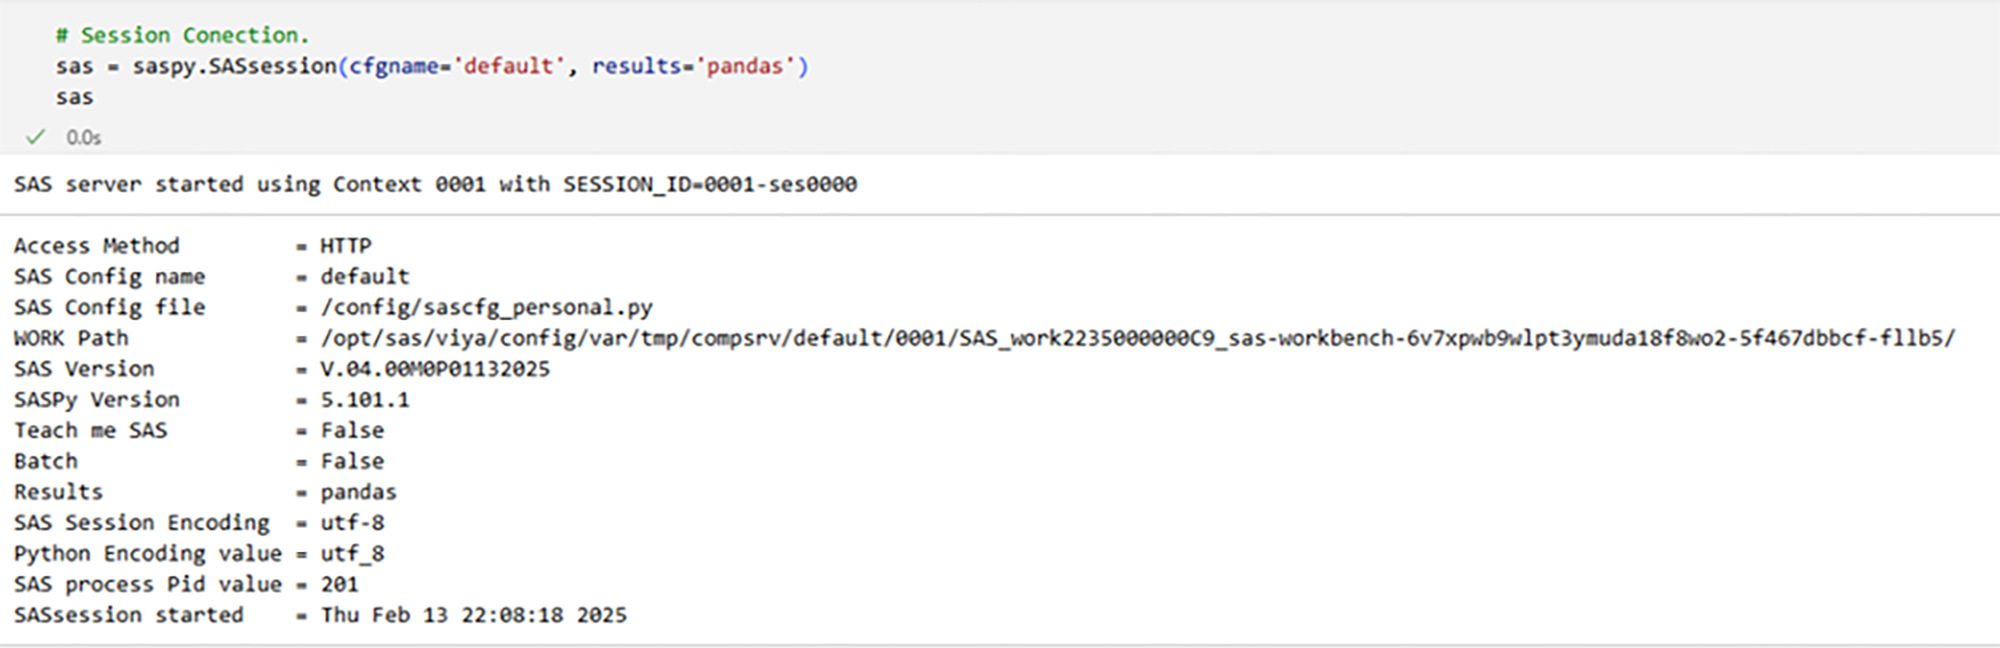2000x648 pixels.
Task: Click the '# Session Conection.' comment line
Action: [182, 35]
